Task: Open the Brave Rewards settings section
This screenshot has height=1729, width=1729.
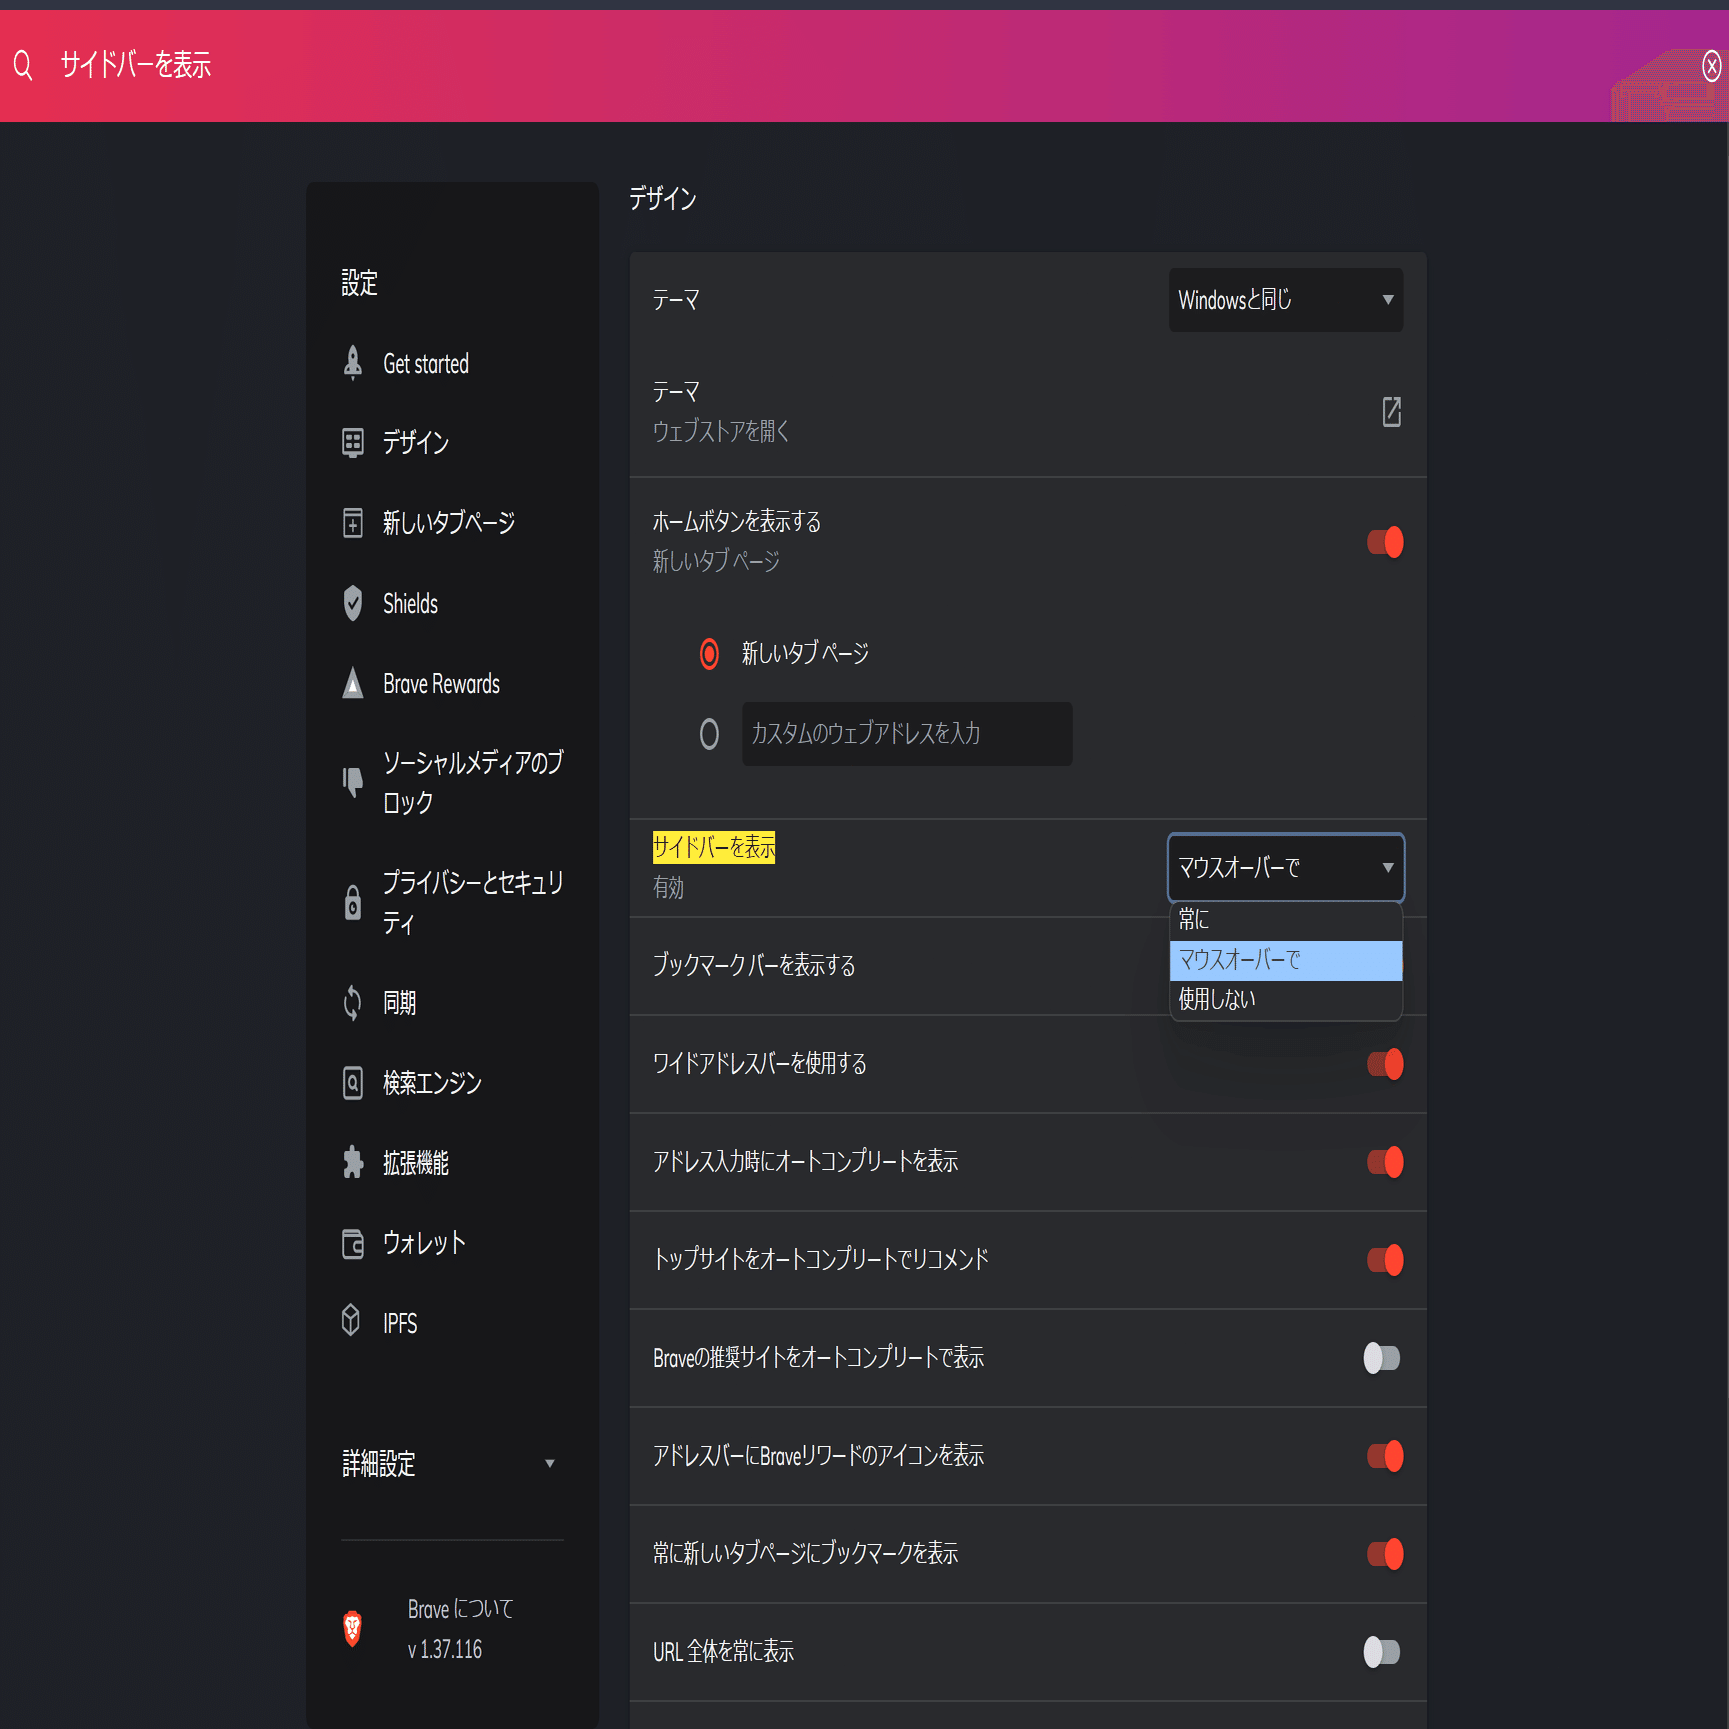Action: 441,684
